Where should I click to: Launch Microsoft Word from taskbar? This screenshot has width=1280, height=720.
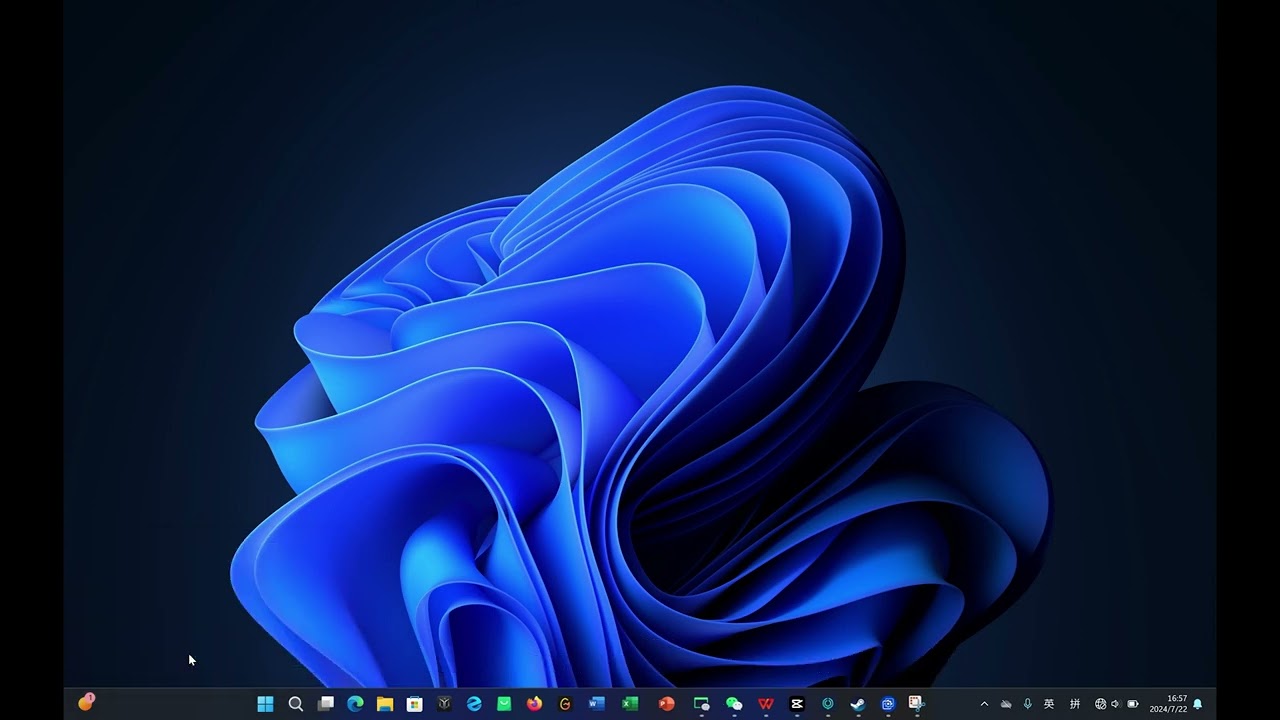[x=597, y=704]
